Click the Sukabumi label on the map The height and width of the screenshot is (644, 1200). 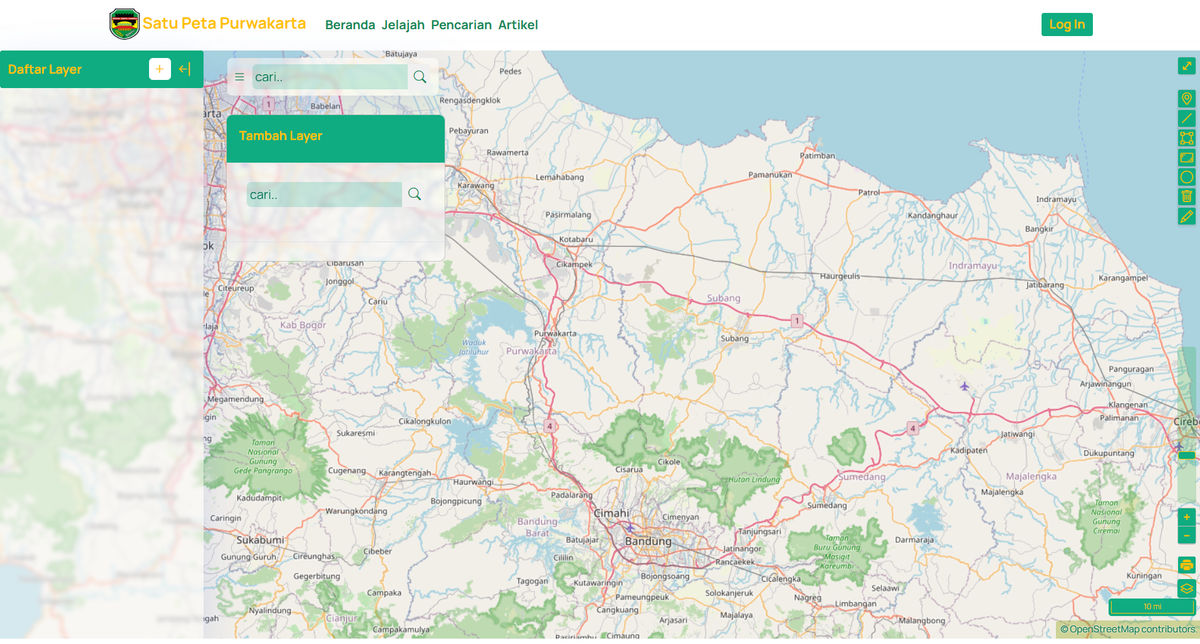click(260, 540)
